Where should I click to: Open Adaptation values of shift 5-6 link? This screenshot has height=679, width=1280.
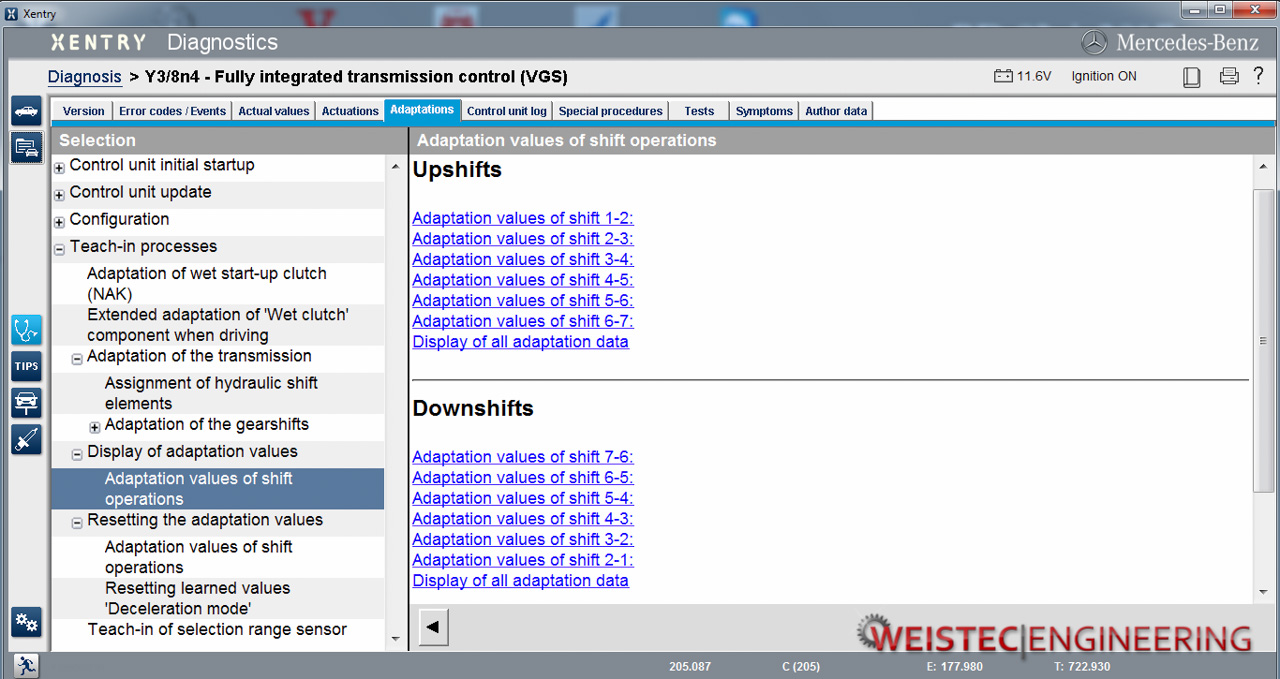523,300
